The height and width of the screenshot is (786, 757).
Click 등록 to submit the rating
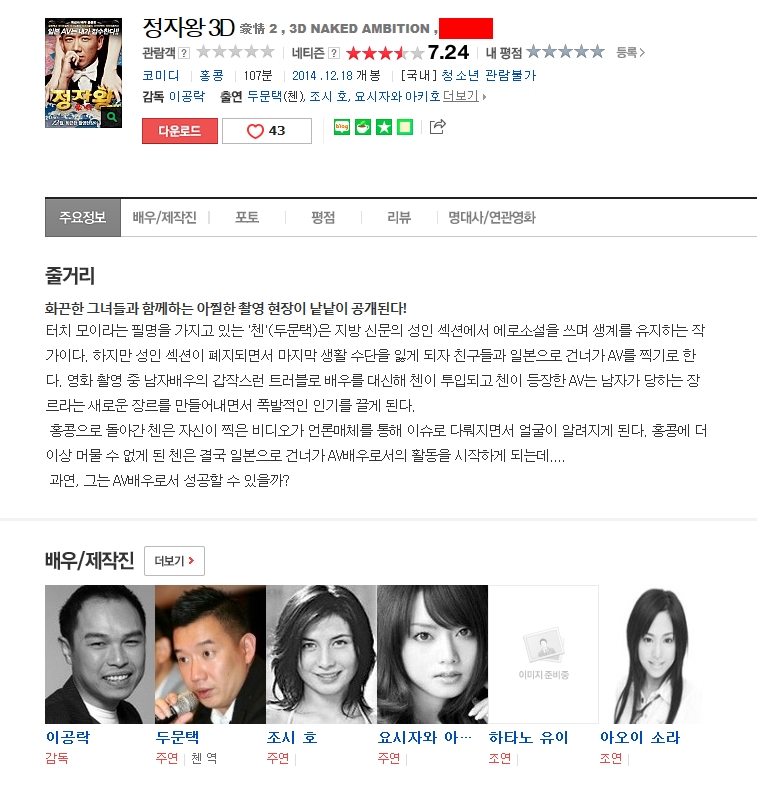tap(630, 52)
